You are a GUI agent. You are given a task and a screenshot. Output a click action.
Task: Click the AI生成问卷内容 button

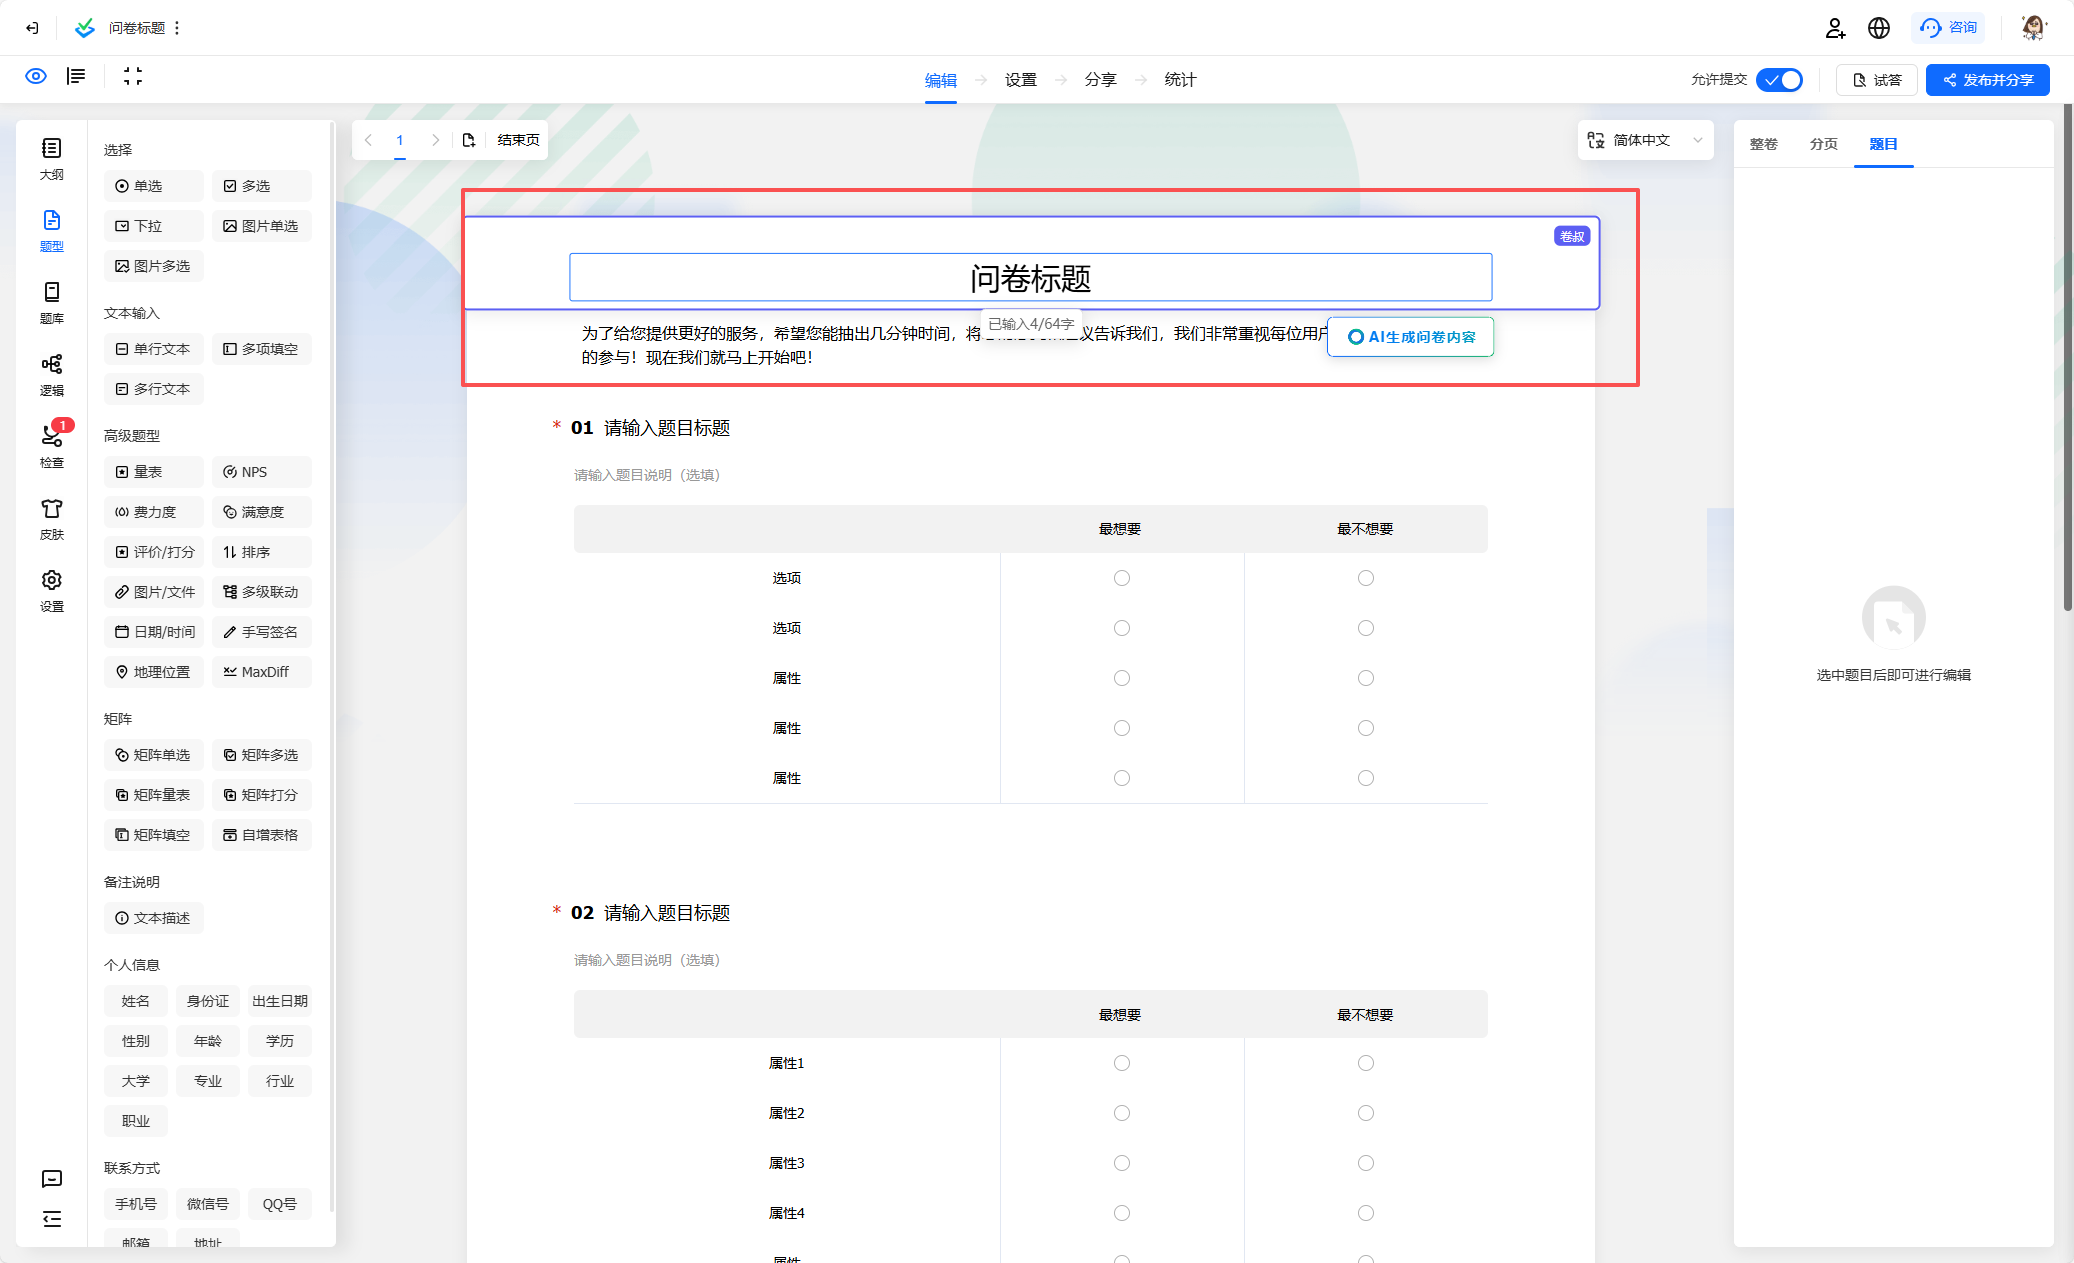tap(1411, 337)
